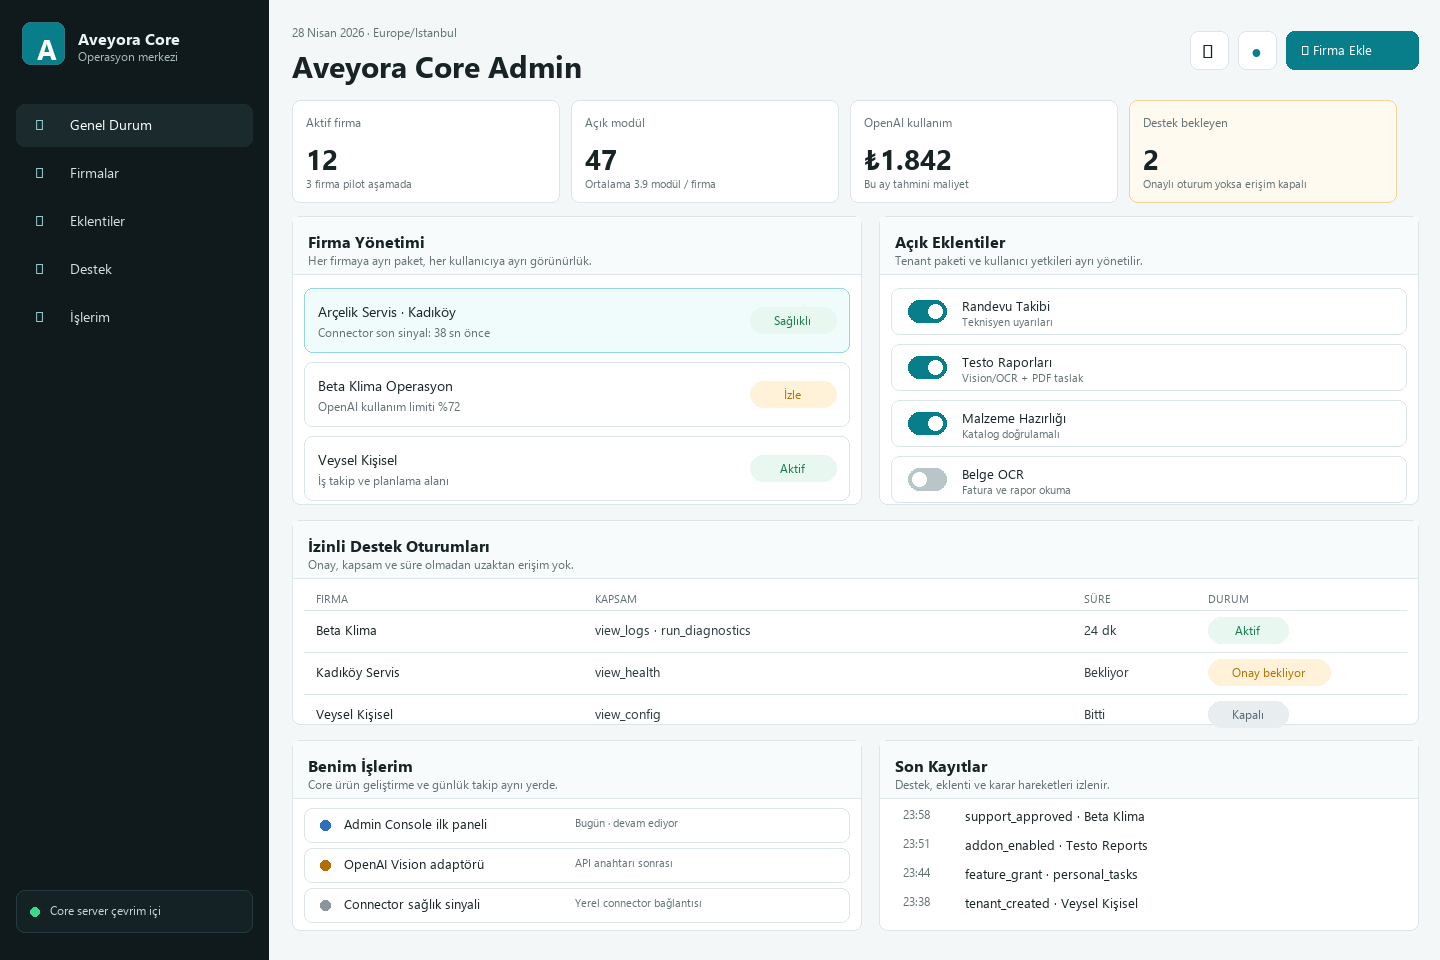Toggle Malzeme Hazırlığı switch off
The width and height of the screenshot is (1440, 960).
click(x=927, y=424)
